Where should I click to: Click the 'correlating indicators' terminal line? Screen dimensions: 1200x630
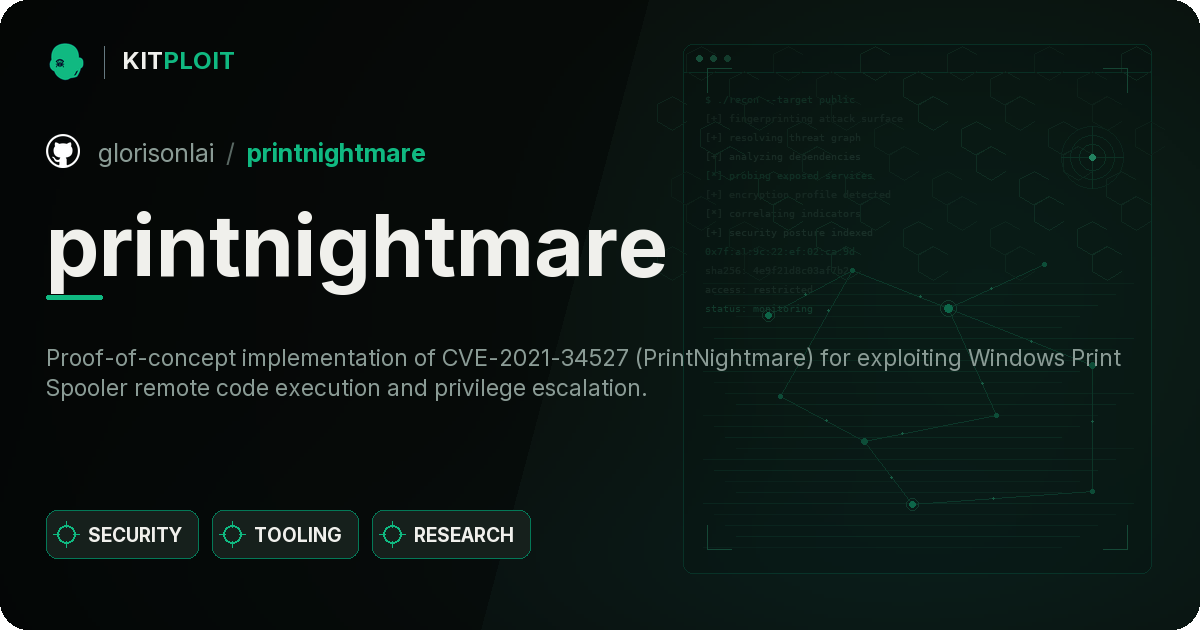click(782, 214)
